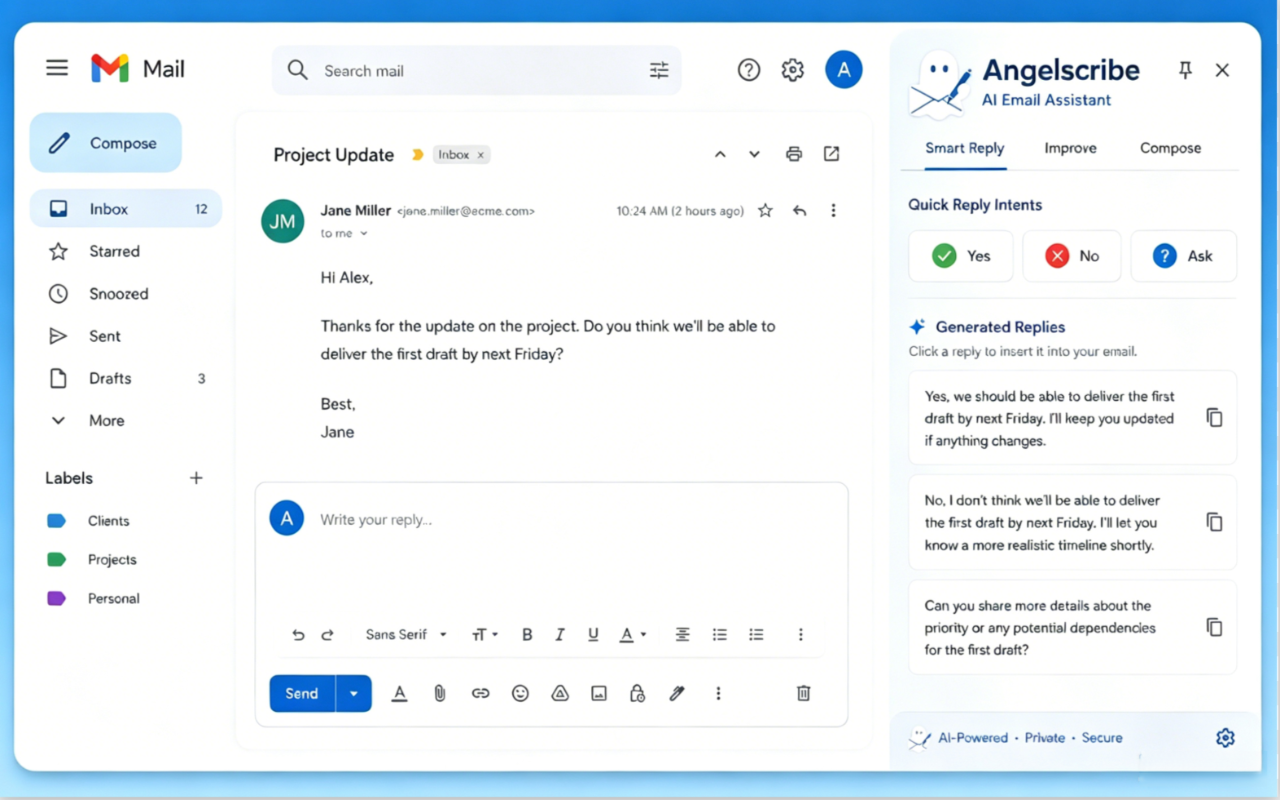This screenshot has height=800, width=1280.
Task: Insert a photo
Action: (x=599, y=693)
